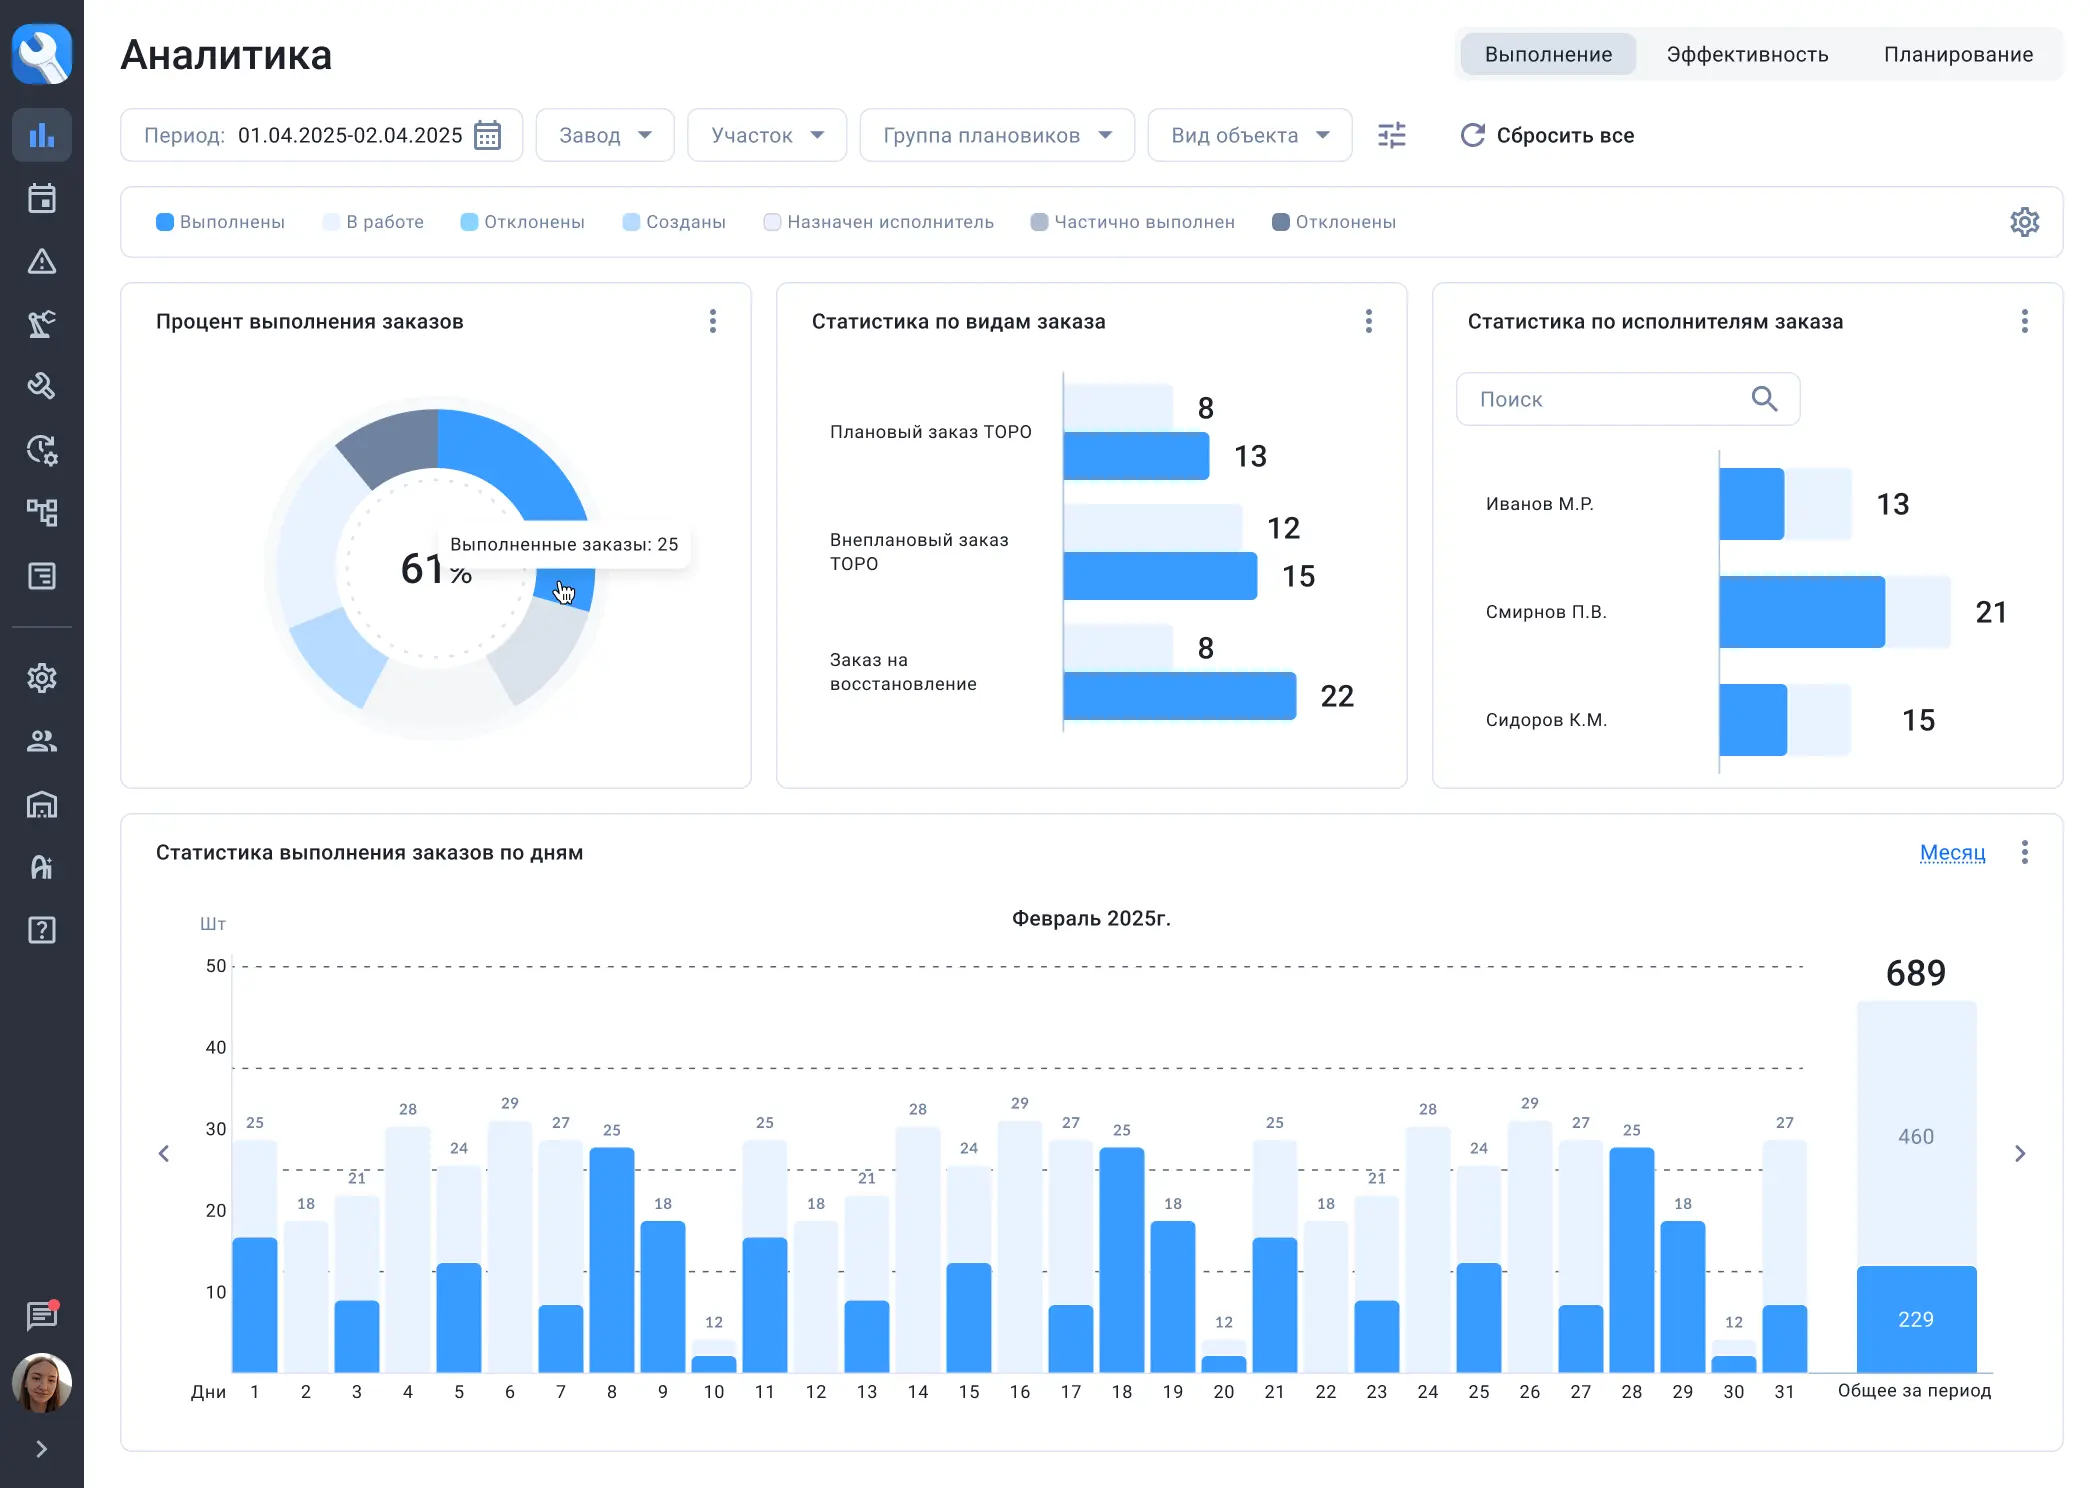Expand the 'Вид объекта' dropdown
Viewport: 2100px width, 1488px height.
tap(1249, 135)
